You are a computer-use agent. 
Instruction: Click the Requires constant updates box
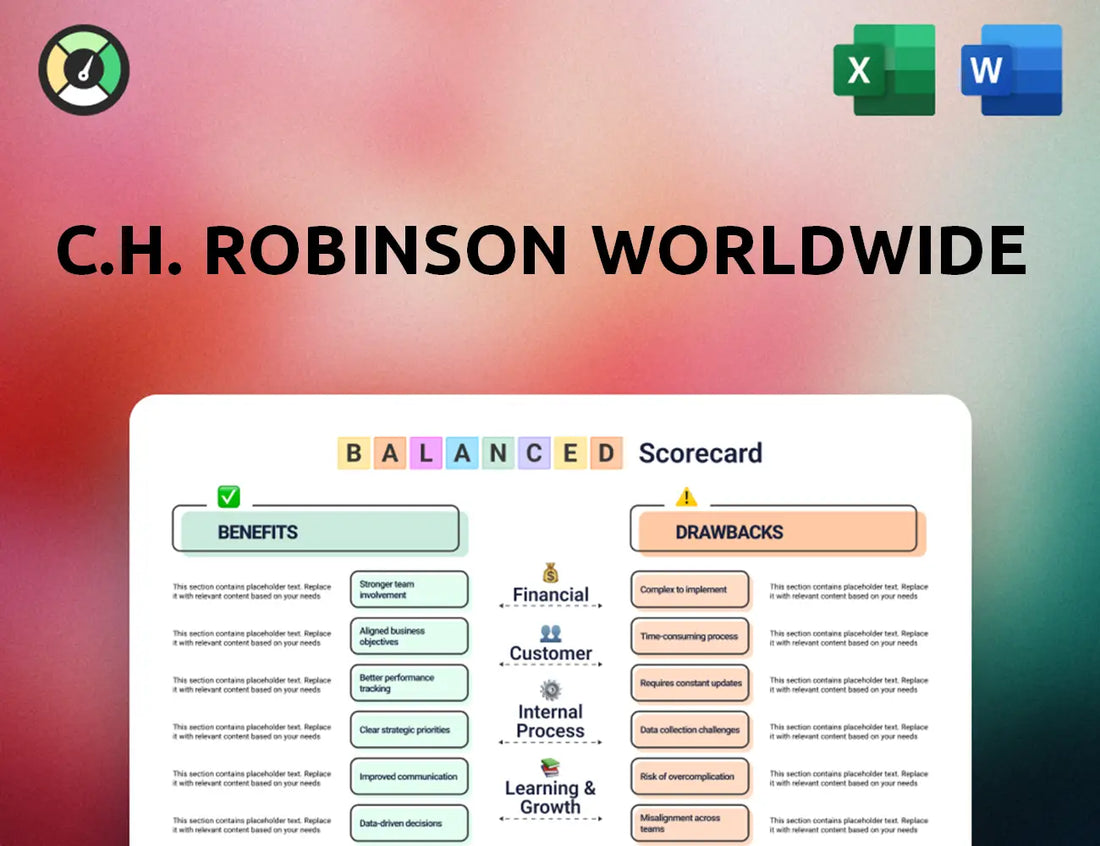coord(690,683)
